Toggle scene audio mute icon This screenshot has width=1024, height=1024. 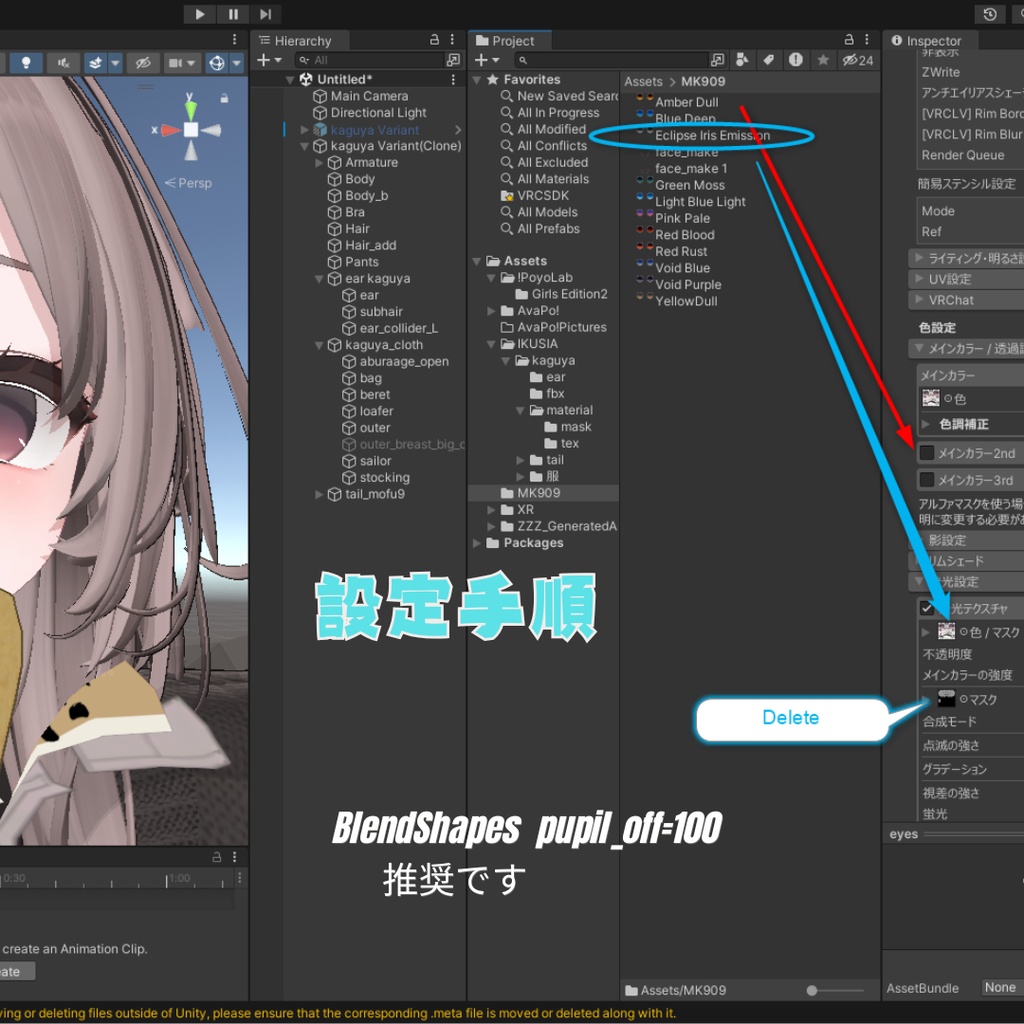[63, 62]
